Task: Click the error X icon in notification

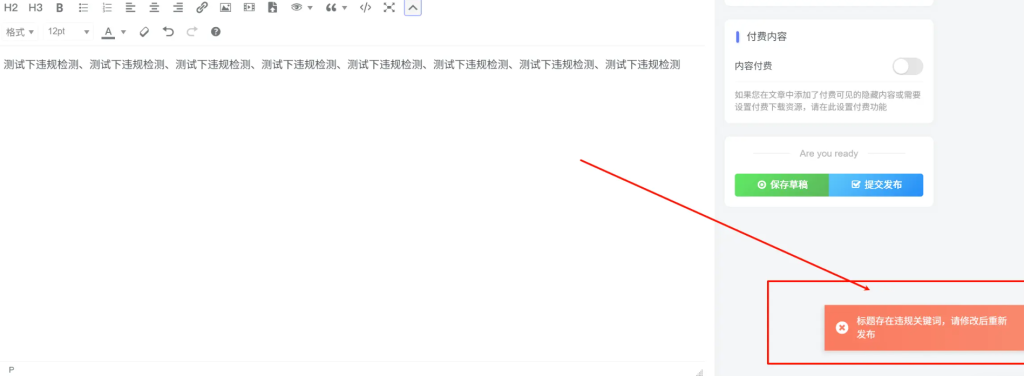Action: [842, 328]
